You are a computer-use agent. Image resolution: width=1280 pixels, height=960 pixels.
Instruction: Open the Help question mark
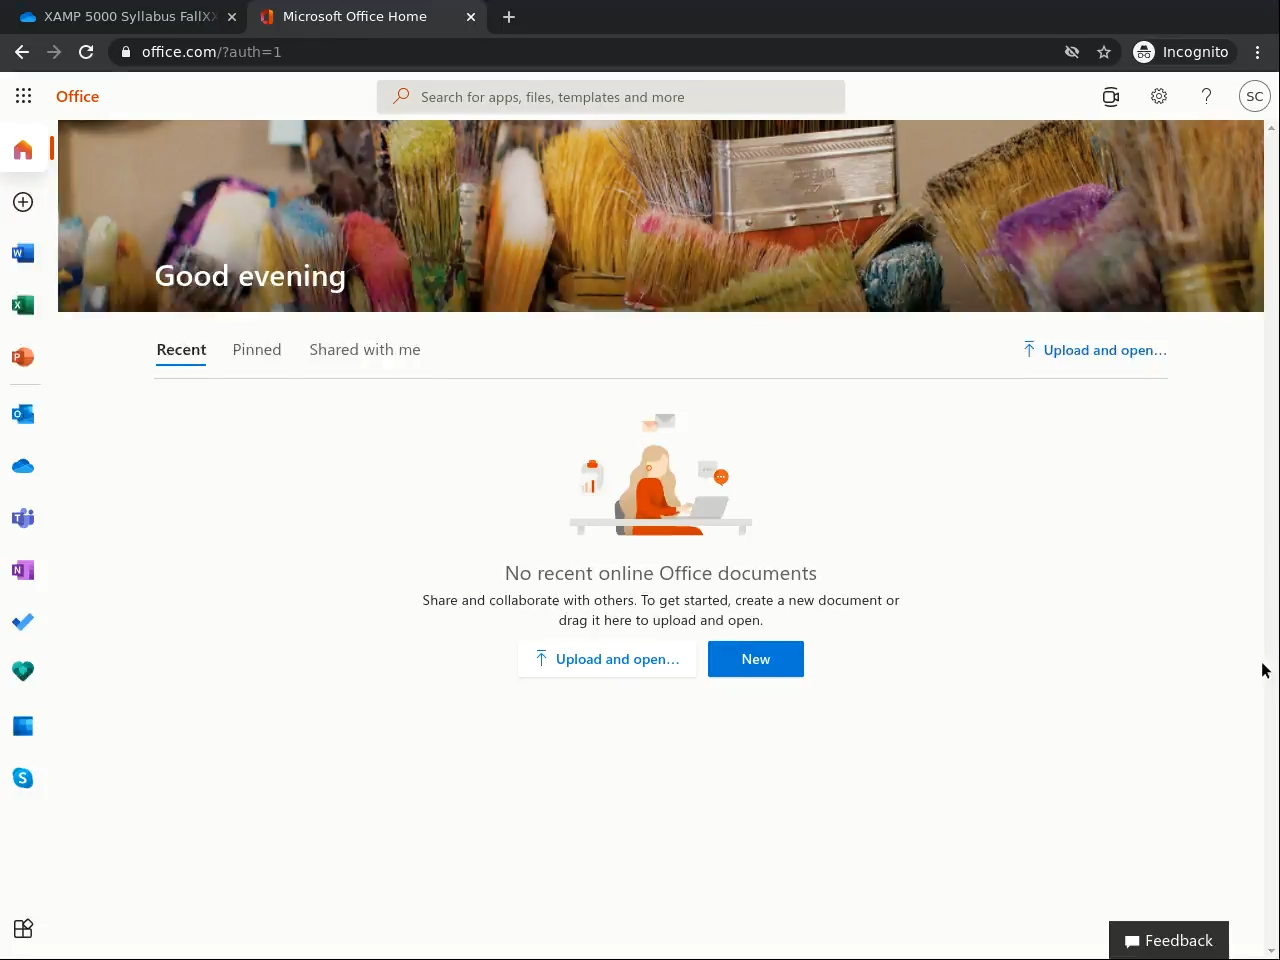click(1207, 97)
